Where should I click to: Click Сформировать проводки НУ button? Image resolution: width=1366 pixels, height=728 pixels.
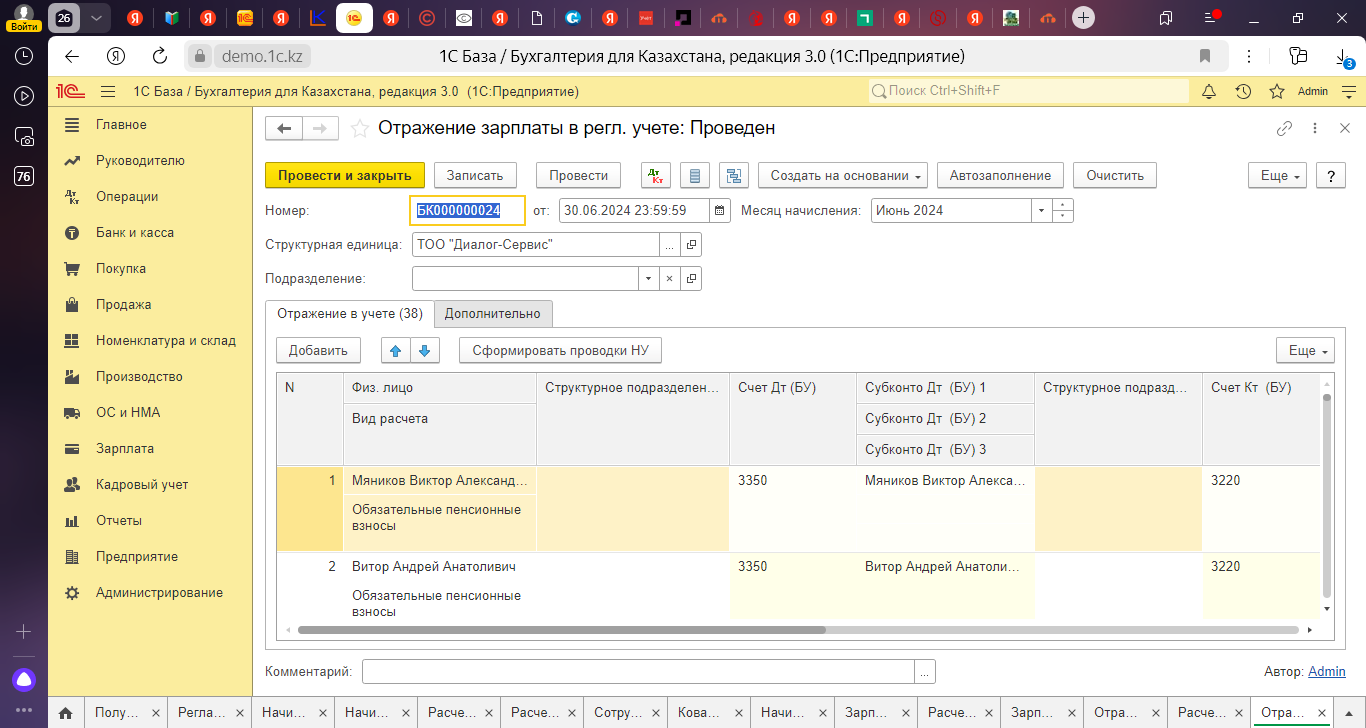coord(560,350)
